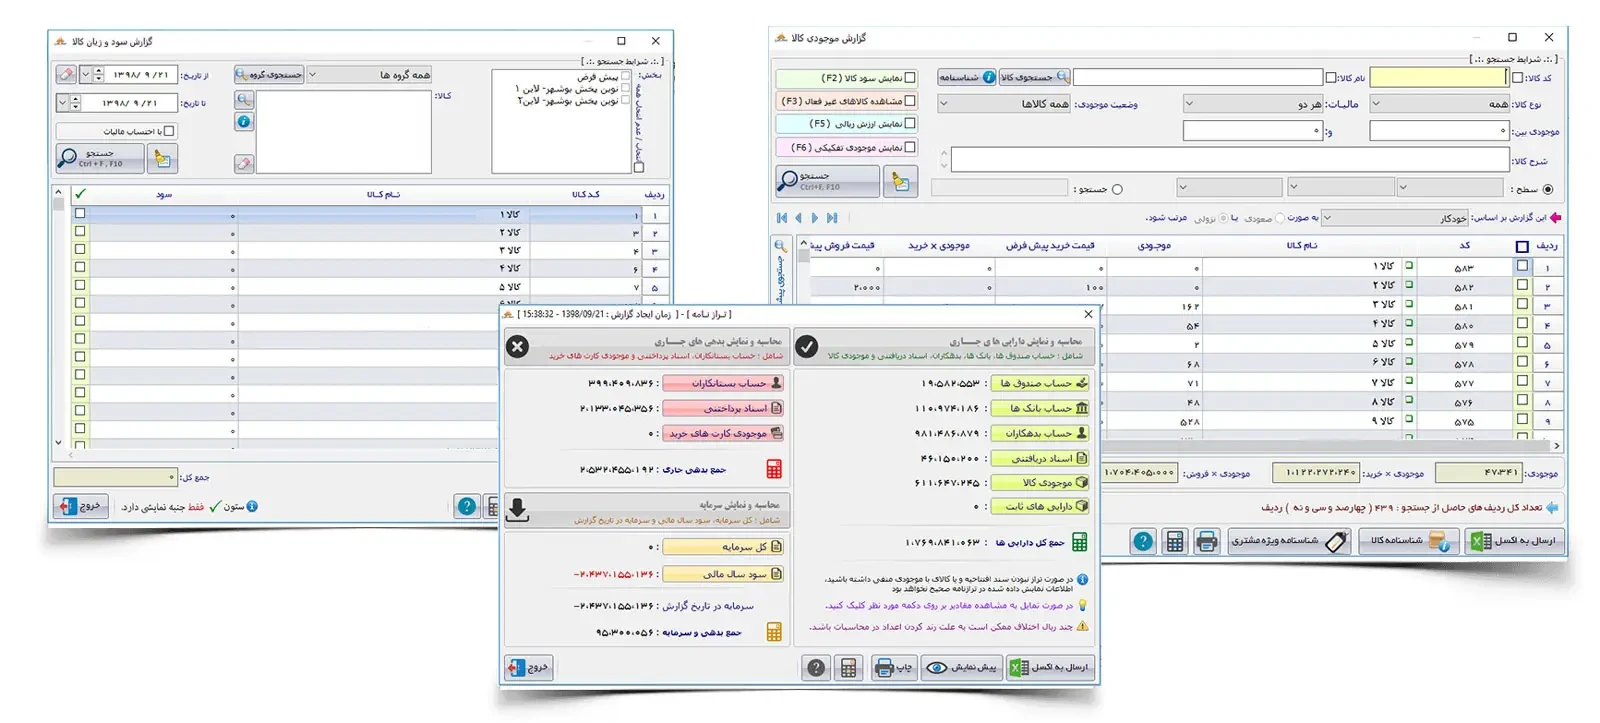This screenshot has width=1600, height=723.
Task: Select the جستجو radio button
Action: click(x=1117, y=189)
